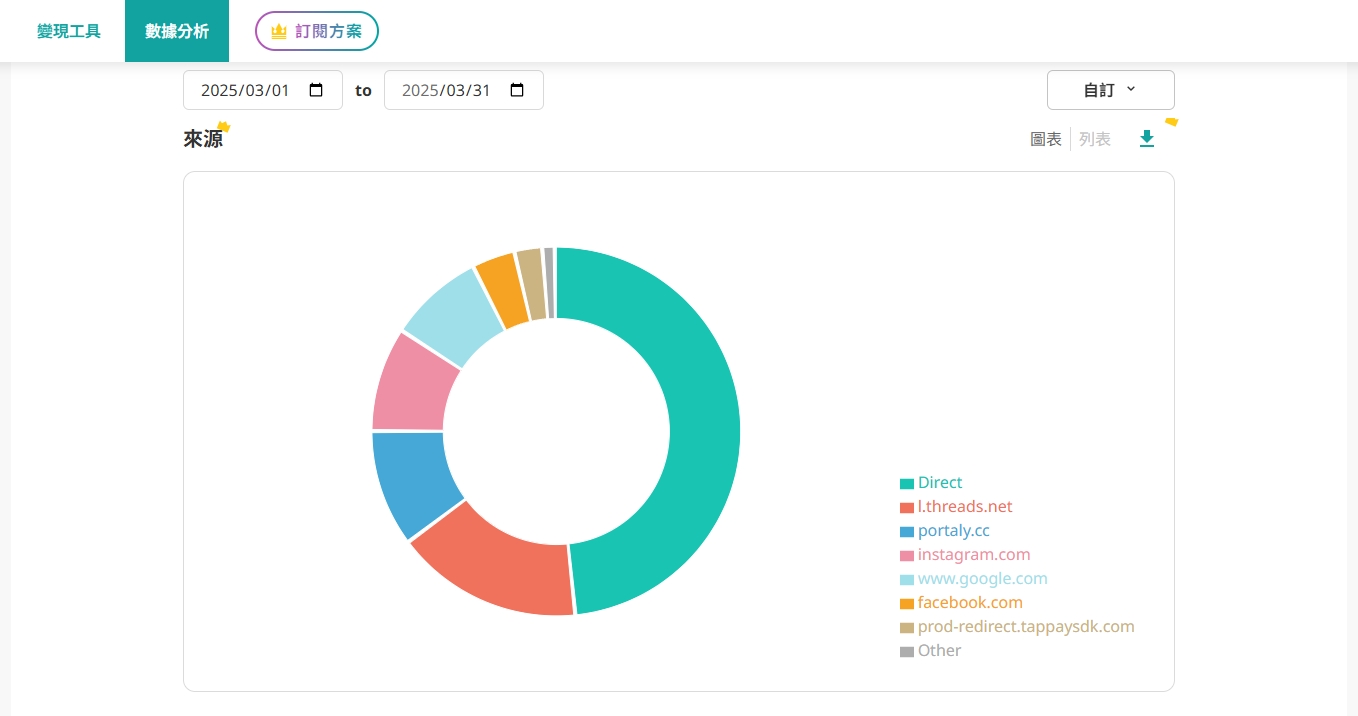1358x716 pixels.
Task: Click the crown badge beside 來源 heading
Action: 224,127
